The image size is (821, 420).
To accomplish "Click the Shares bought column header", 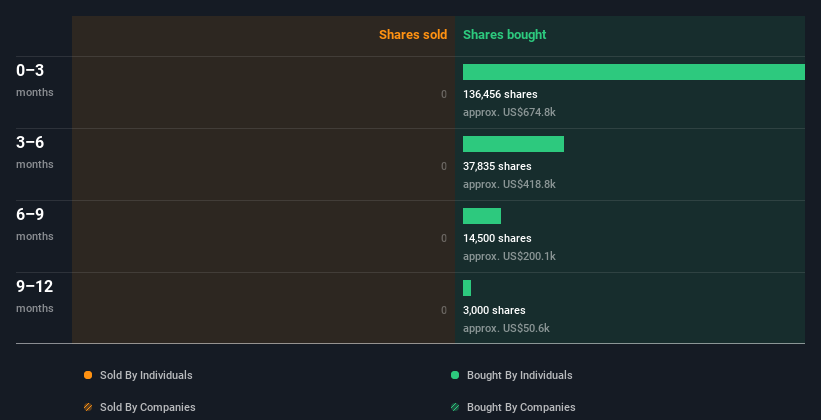I will point(504,35).
